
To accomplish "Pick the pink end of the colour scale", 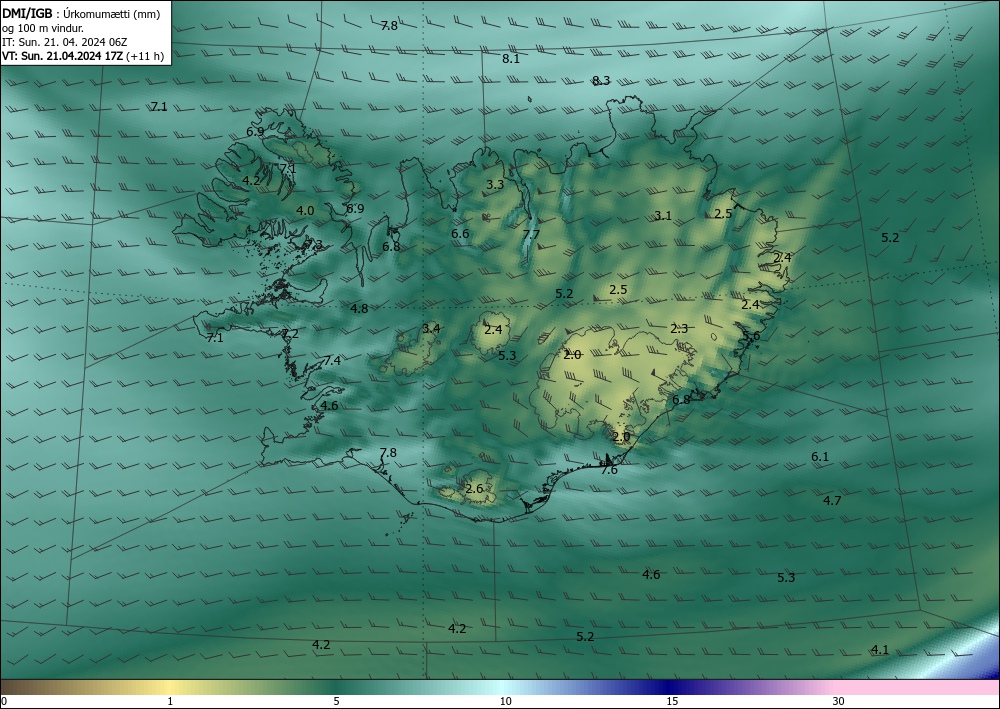I will 918,687.
